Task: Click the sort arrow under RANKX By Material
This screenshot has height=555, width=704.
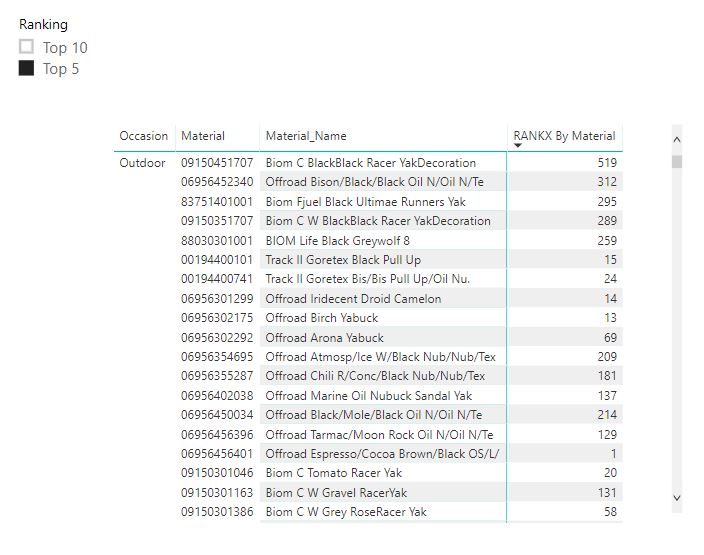Action: pos(518,145)
